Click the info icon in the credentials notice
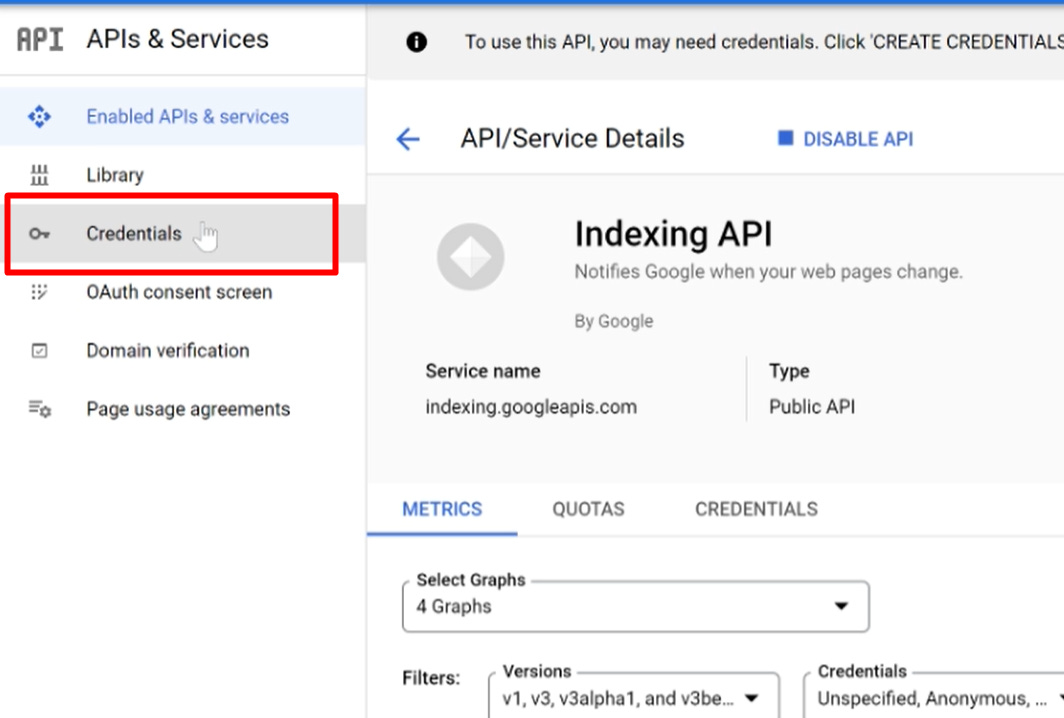This screenshot has width=1064, height=718. [417, 42]
